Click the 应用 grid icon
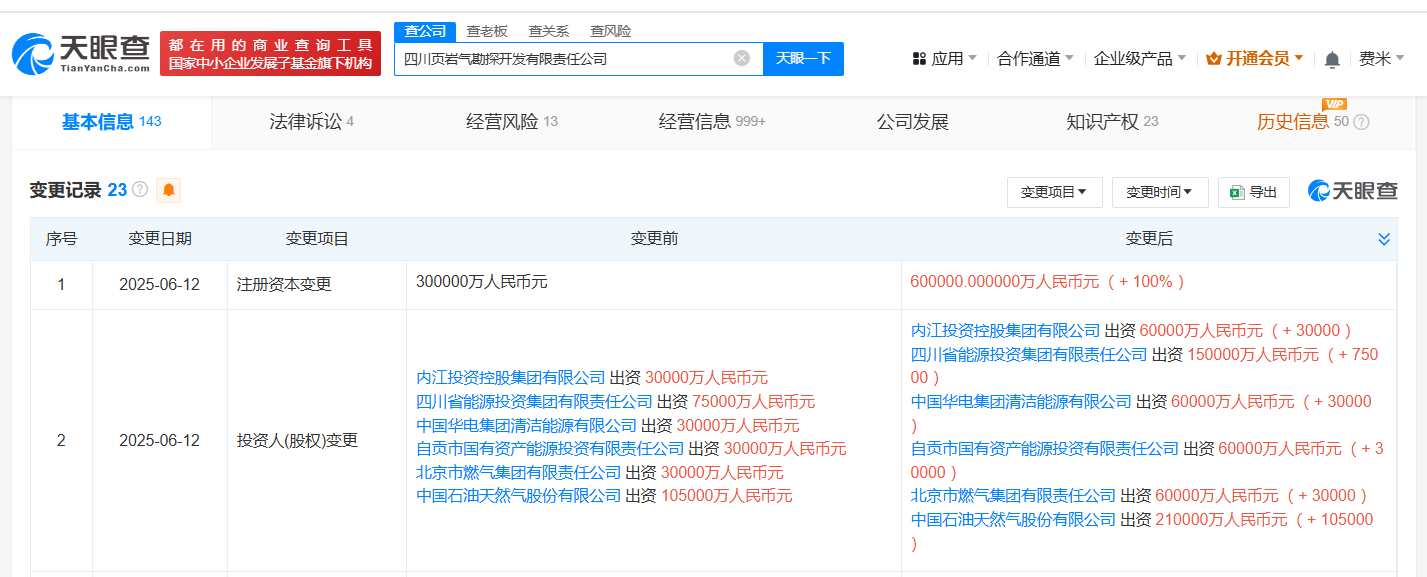This screenshot has height=577, width=1427. pos(919,59)
